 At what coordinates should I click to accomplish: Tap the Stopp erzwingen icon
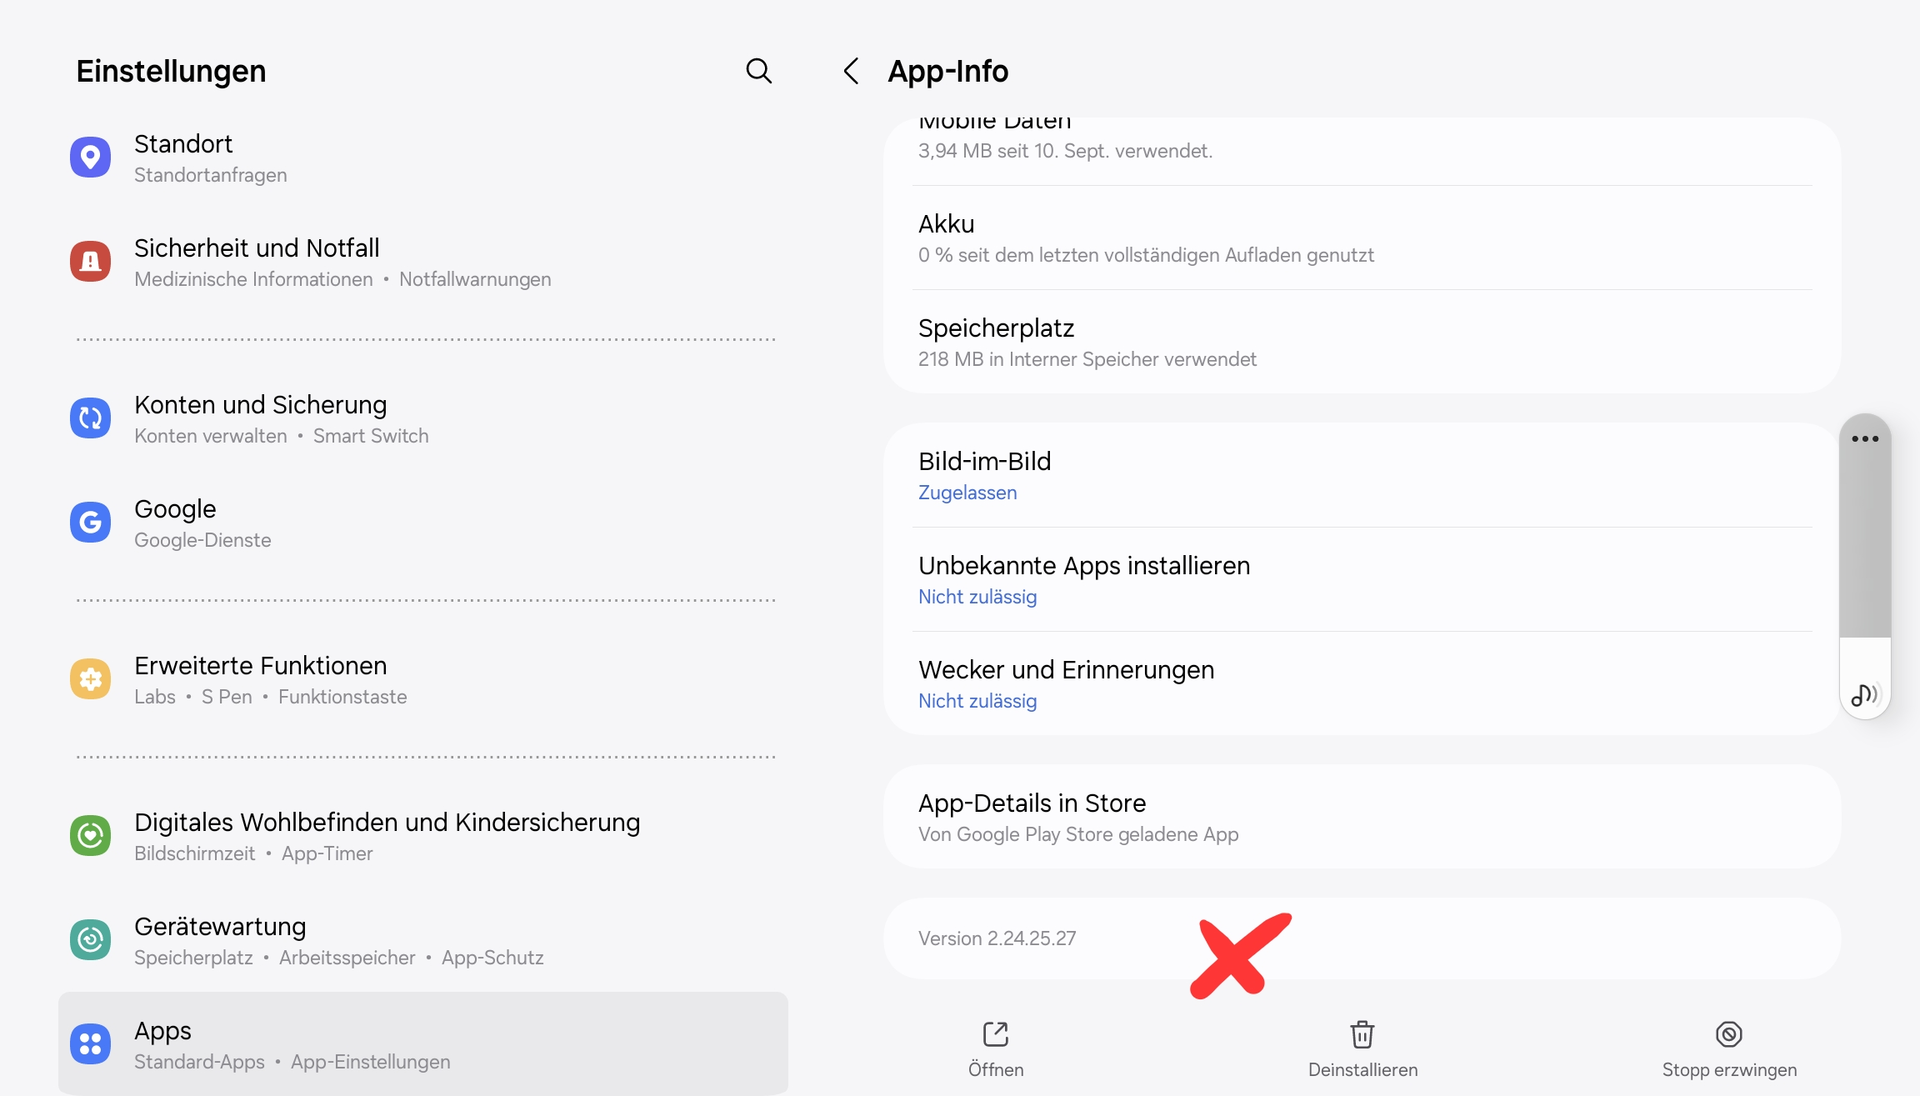coord(1729,1034)
